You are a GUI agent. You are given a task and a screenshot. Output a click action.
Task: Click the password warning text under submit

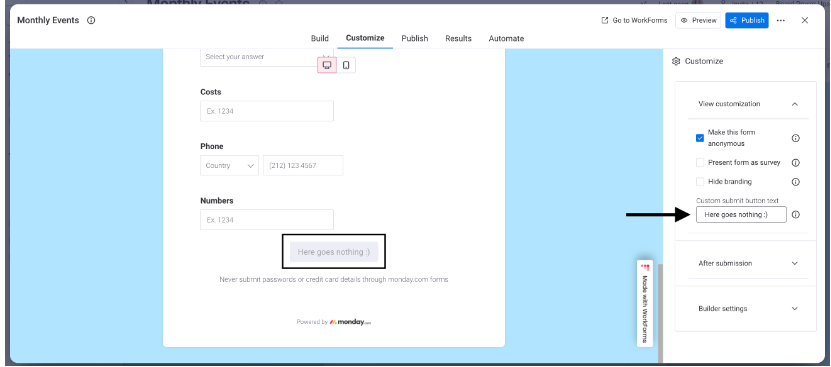pos(334,279)
